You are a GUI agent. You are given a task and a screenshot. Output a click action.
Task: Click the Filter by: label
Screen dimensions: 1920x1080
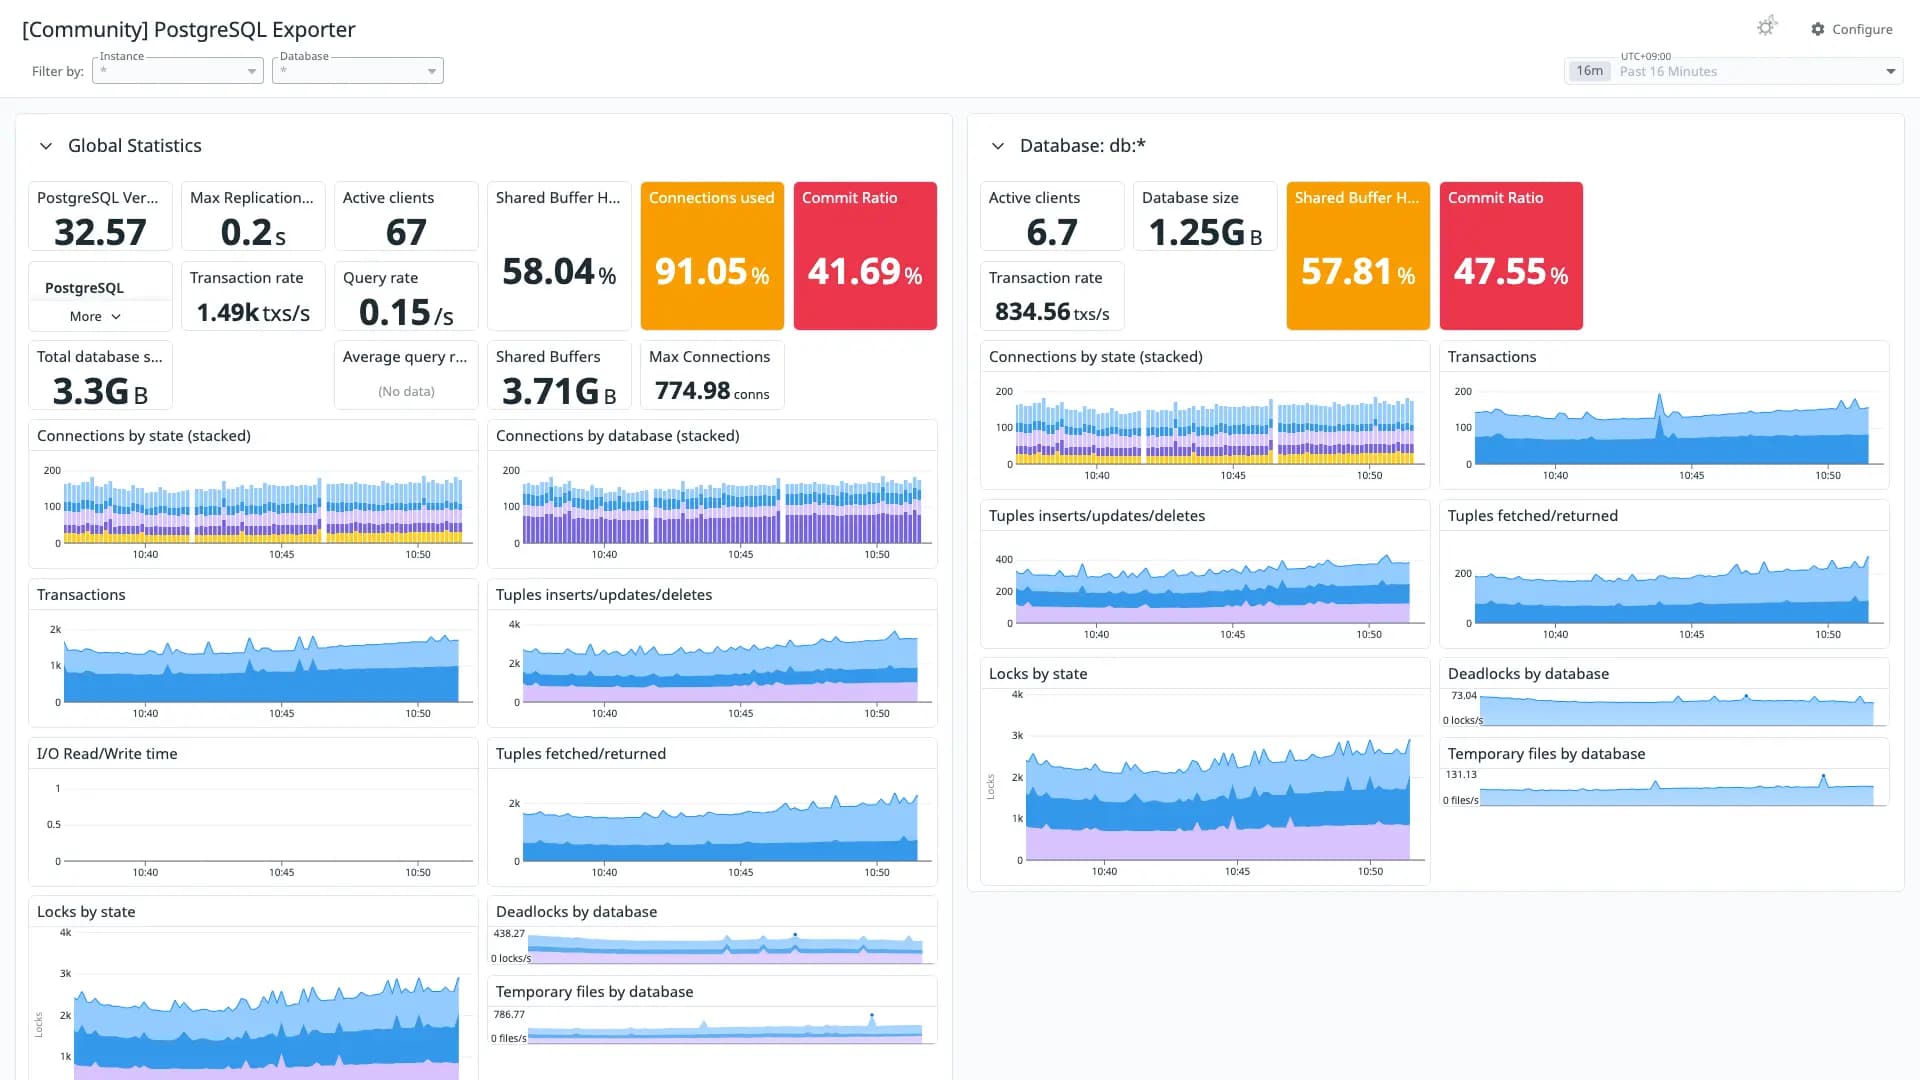[x=58, y=71]
